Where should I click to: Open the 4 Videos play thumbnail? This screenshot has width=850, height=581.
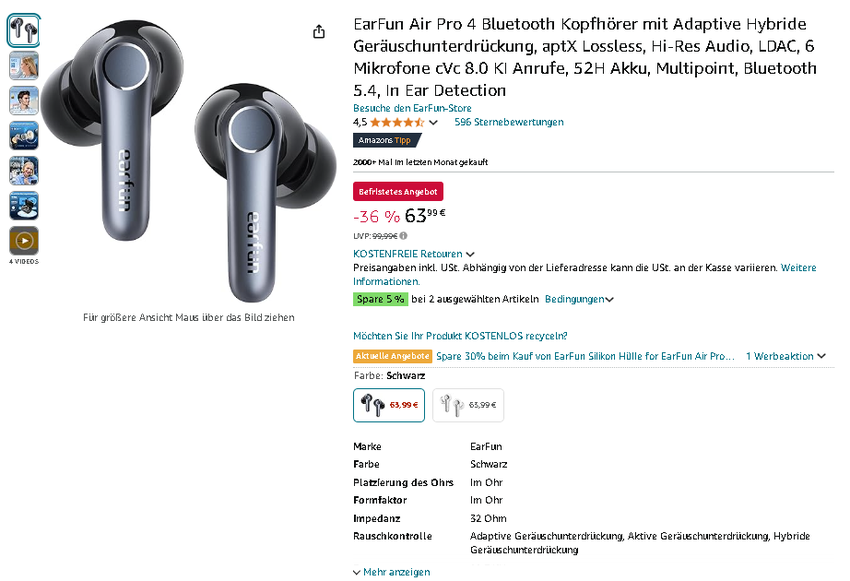click(24, 240)
